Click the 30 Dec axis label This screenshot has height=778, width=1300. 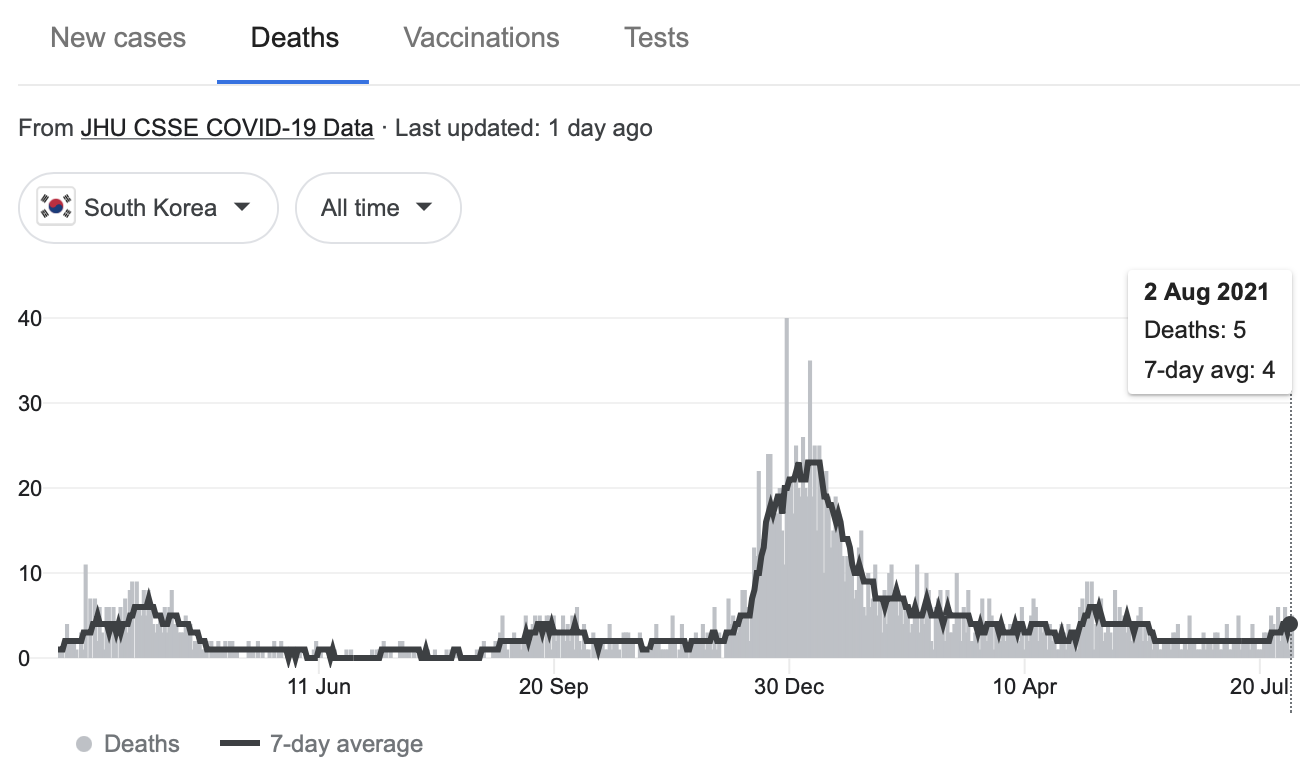[x=789, y=687]
